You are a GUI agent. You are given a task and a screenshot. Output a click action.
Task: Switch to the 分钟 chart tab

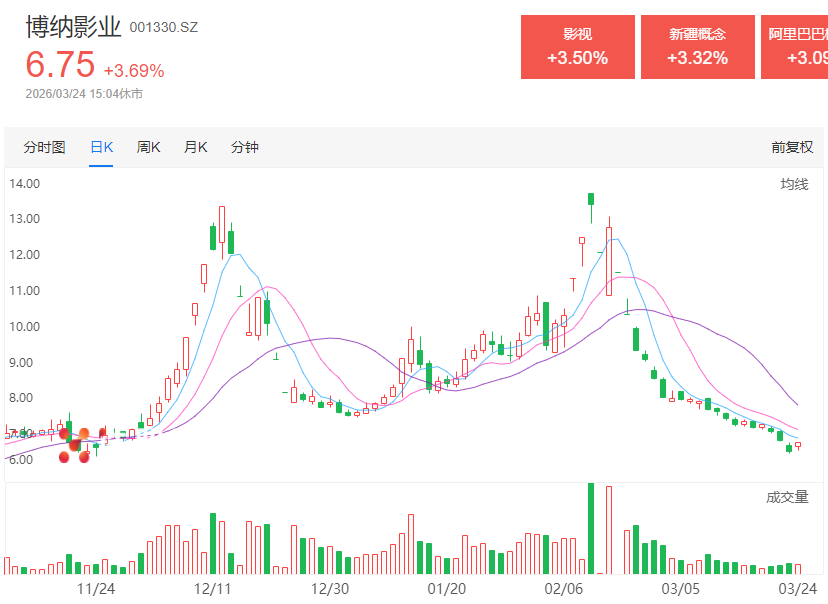click(x=245, y=147)
